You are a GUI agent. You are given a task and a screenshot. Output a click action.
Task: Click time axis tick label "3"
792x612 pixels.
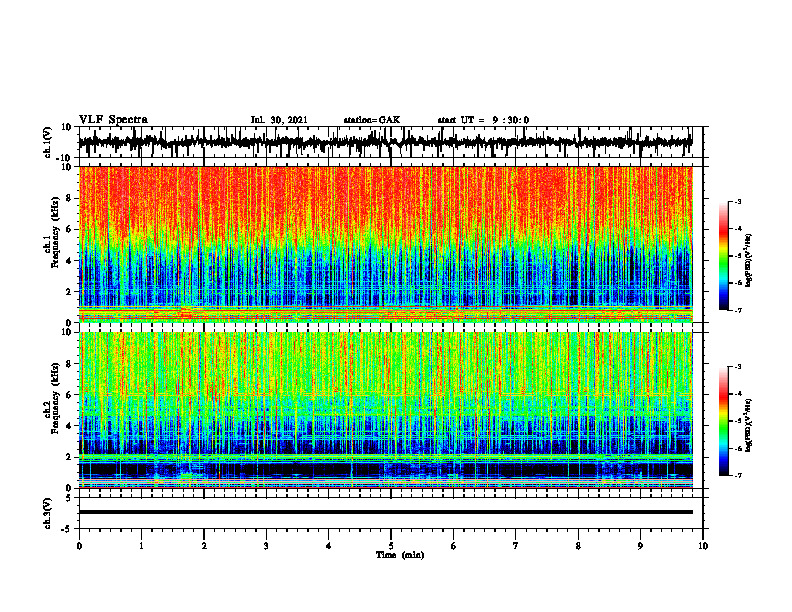266,546
